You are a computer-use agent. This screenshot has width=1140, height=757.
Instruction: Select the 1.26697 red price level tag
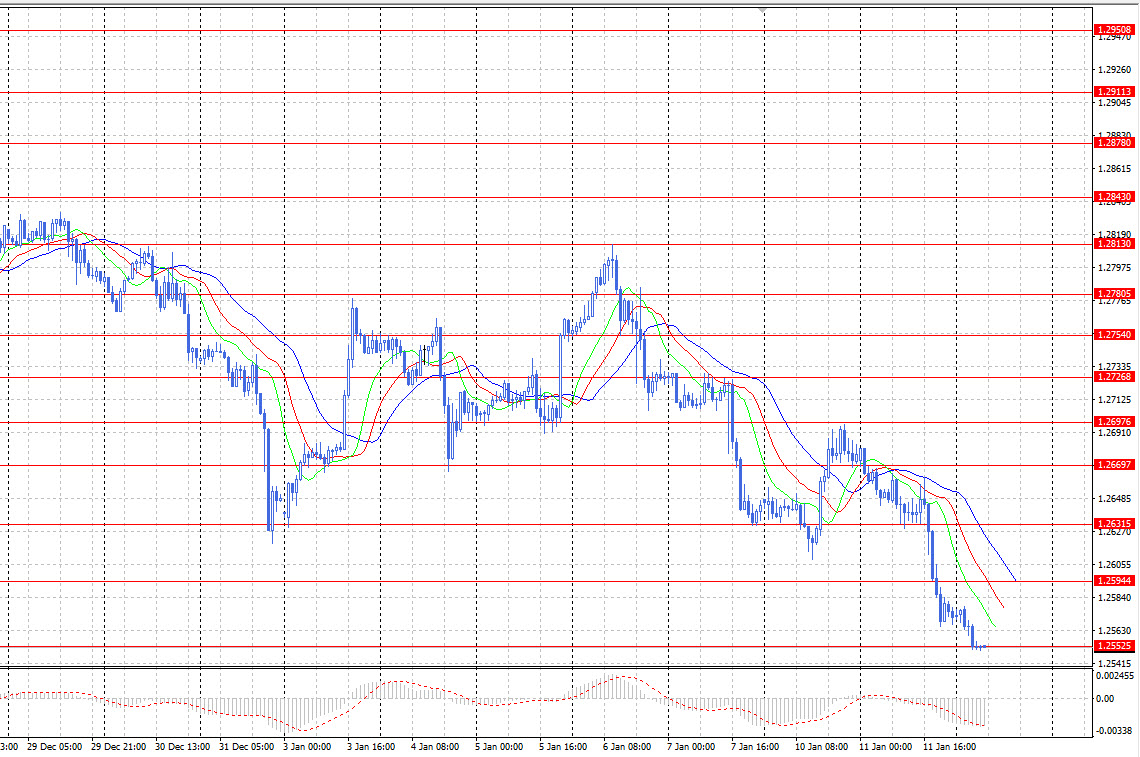[1114, 465]
